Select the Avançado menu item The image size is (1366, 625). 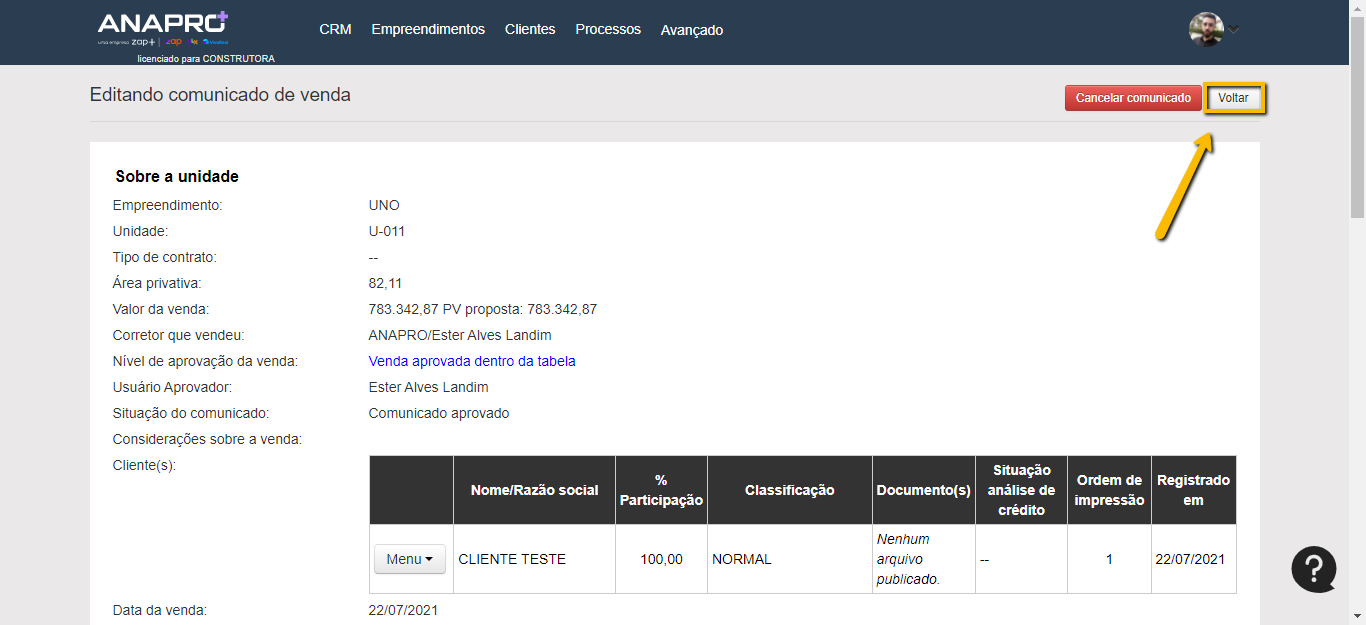691,30
